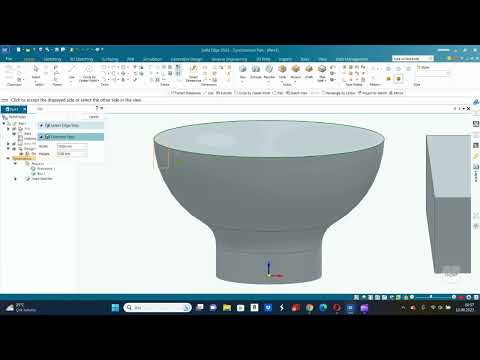Switch to the 3D Sketching tab
This screenshot has height=360, width=480.
[x=81, y=59]
